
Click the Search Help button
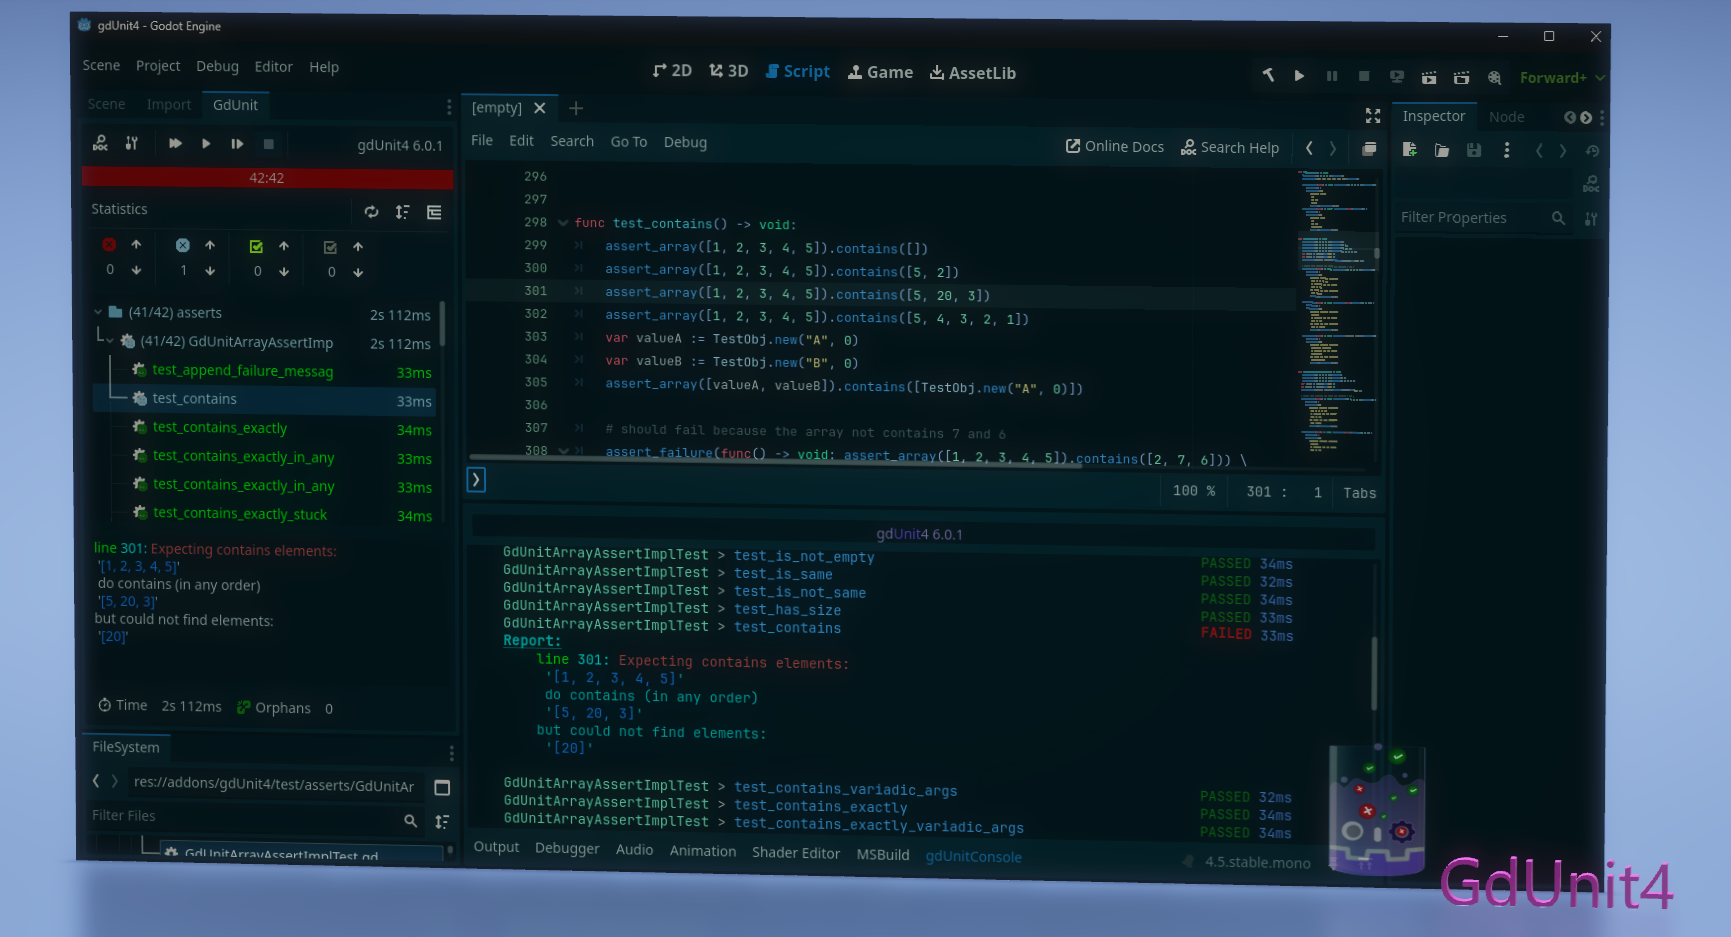point(1229,148)
